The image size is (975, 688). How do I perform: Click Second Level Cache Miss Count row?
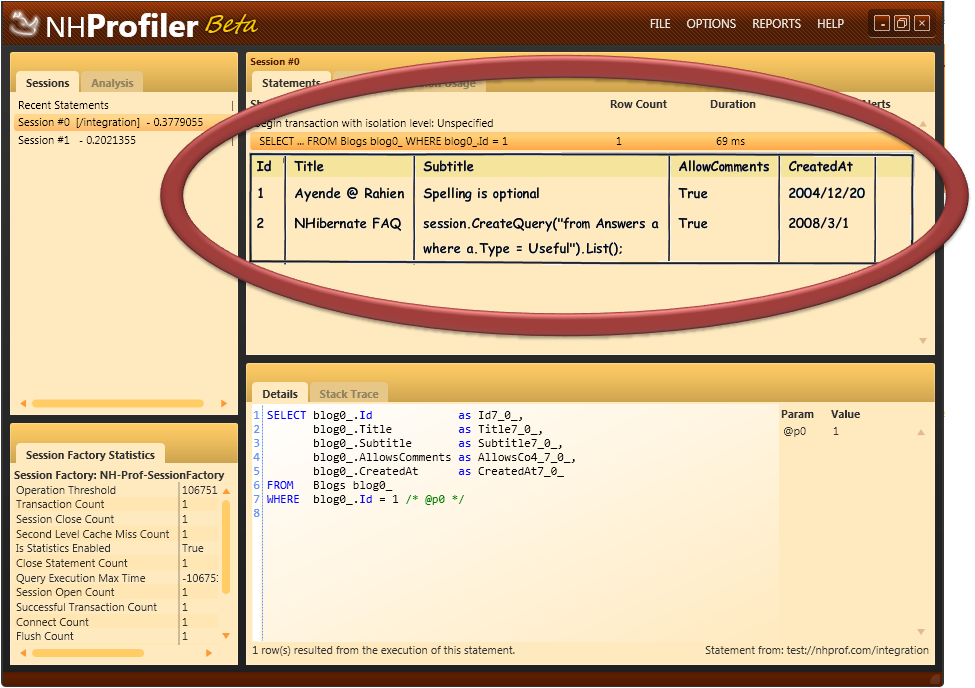pyautogui.click(x=117, y=534)
